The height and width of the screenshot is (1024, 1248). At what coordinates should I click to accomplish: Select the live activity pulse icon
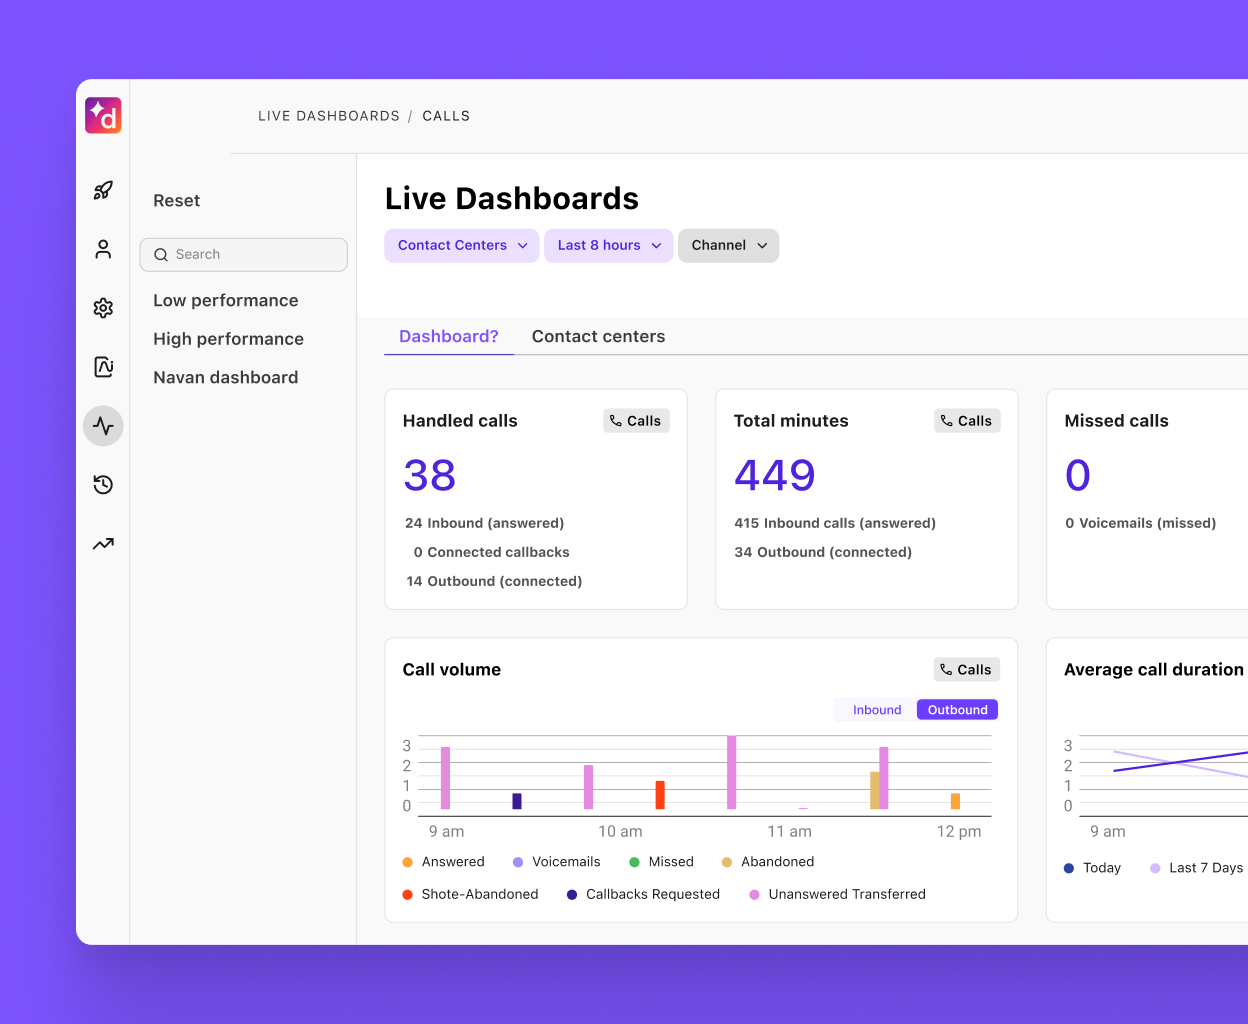pos(103,425)
